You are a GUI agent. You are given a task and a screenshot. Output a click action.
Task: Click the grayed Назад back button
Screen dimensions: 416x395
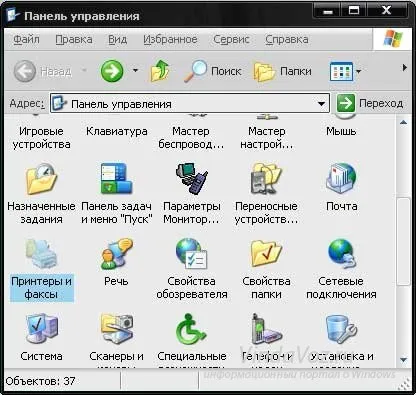pos(43,71)
